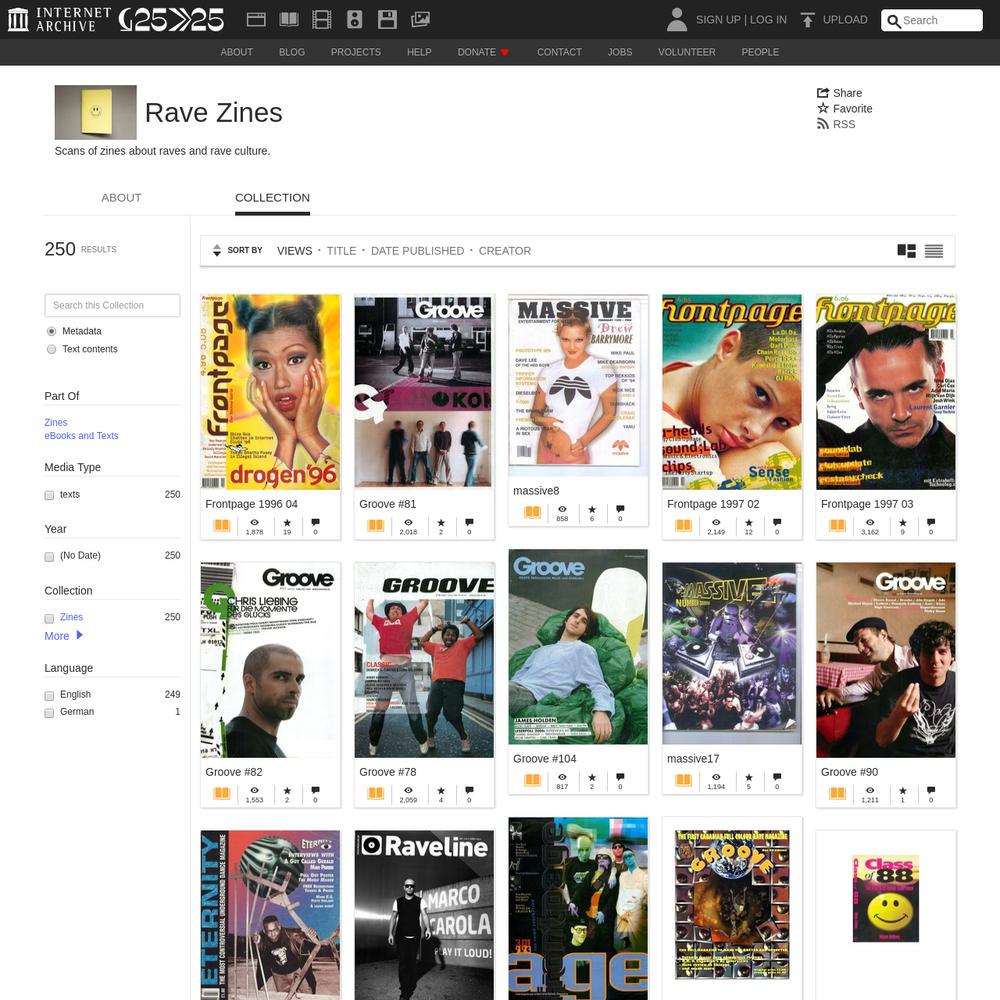The image size is (1000, 1000).
Task: Select the Metadata search radio button
Action: pyautogui.click(x=52, y=332)
